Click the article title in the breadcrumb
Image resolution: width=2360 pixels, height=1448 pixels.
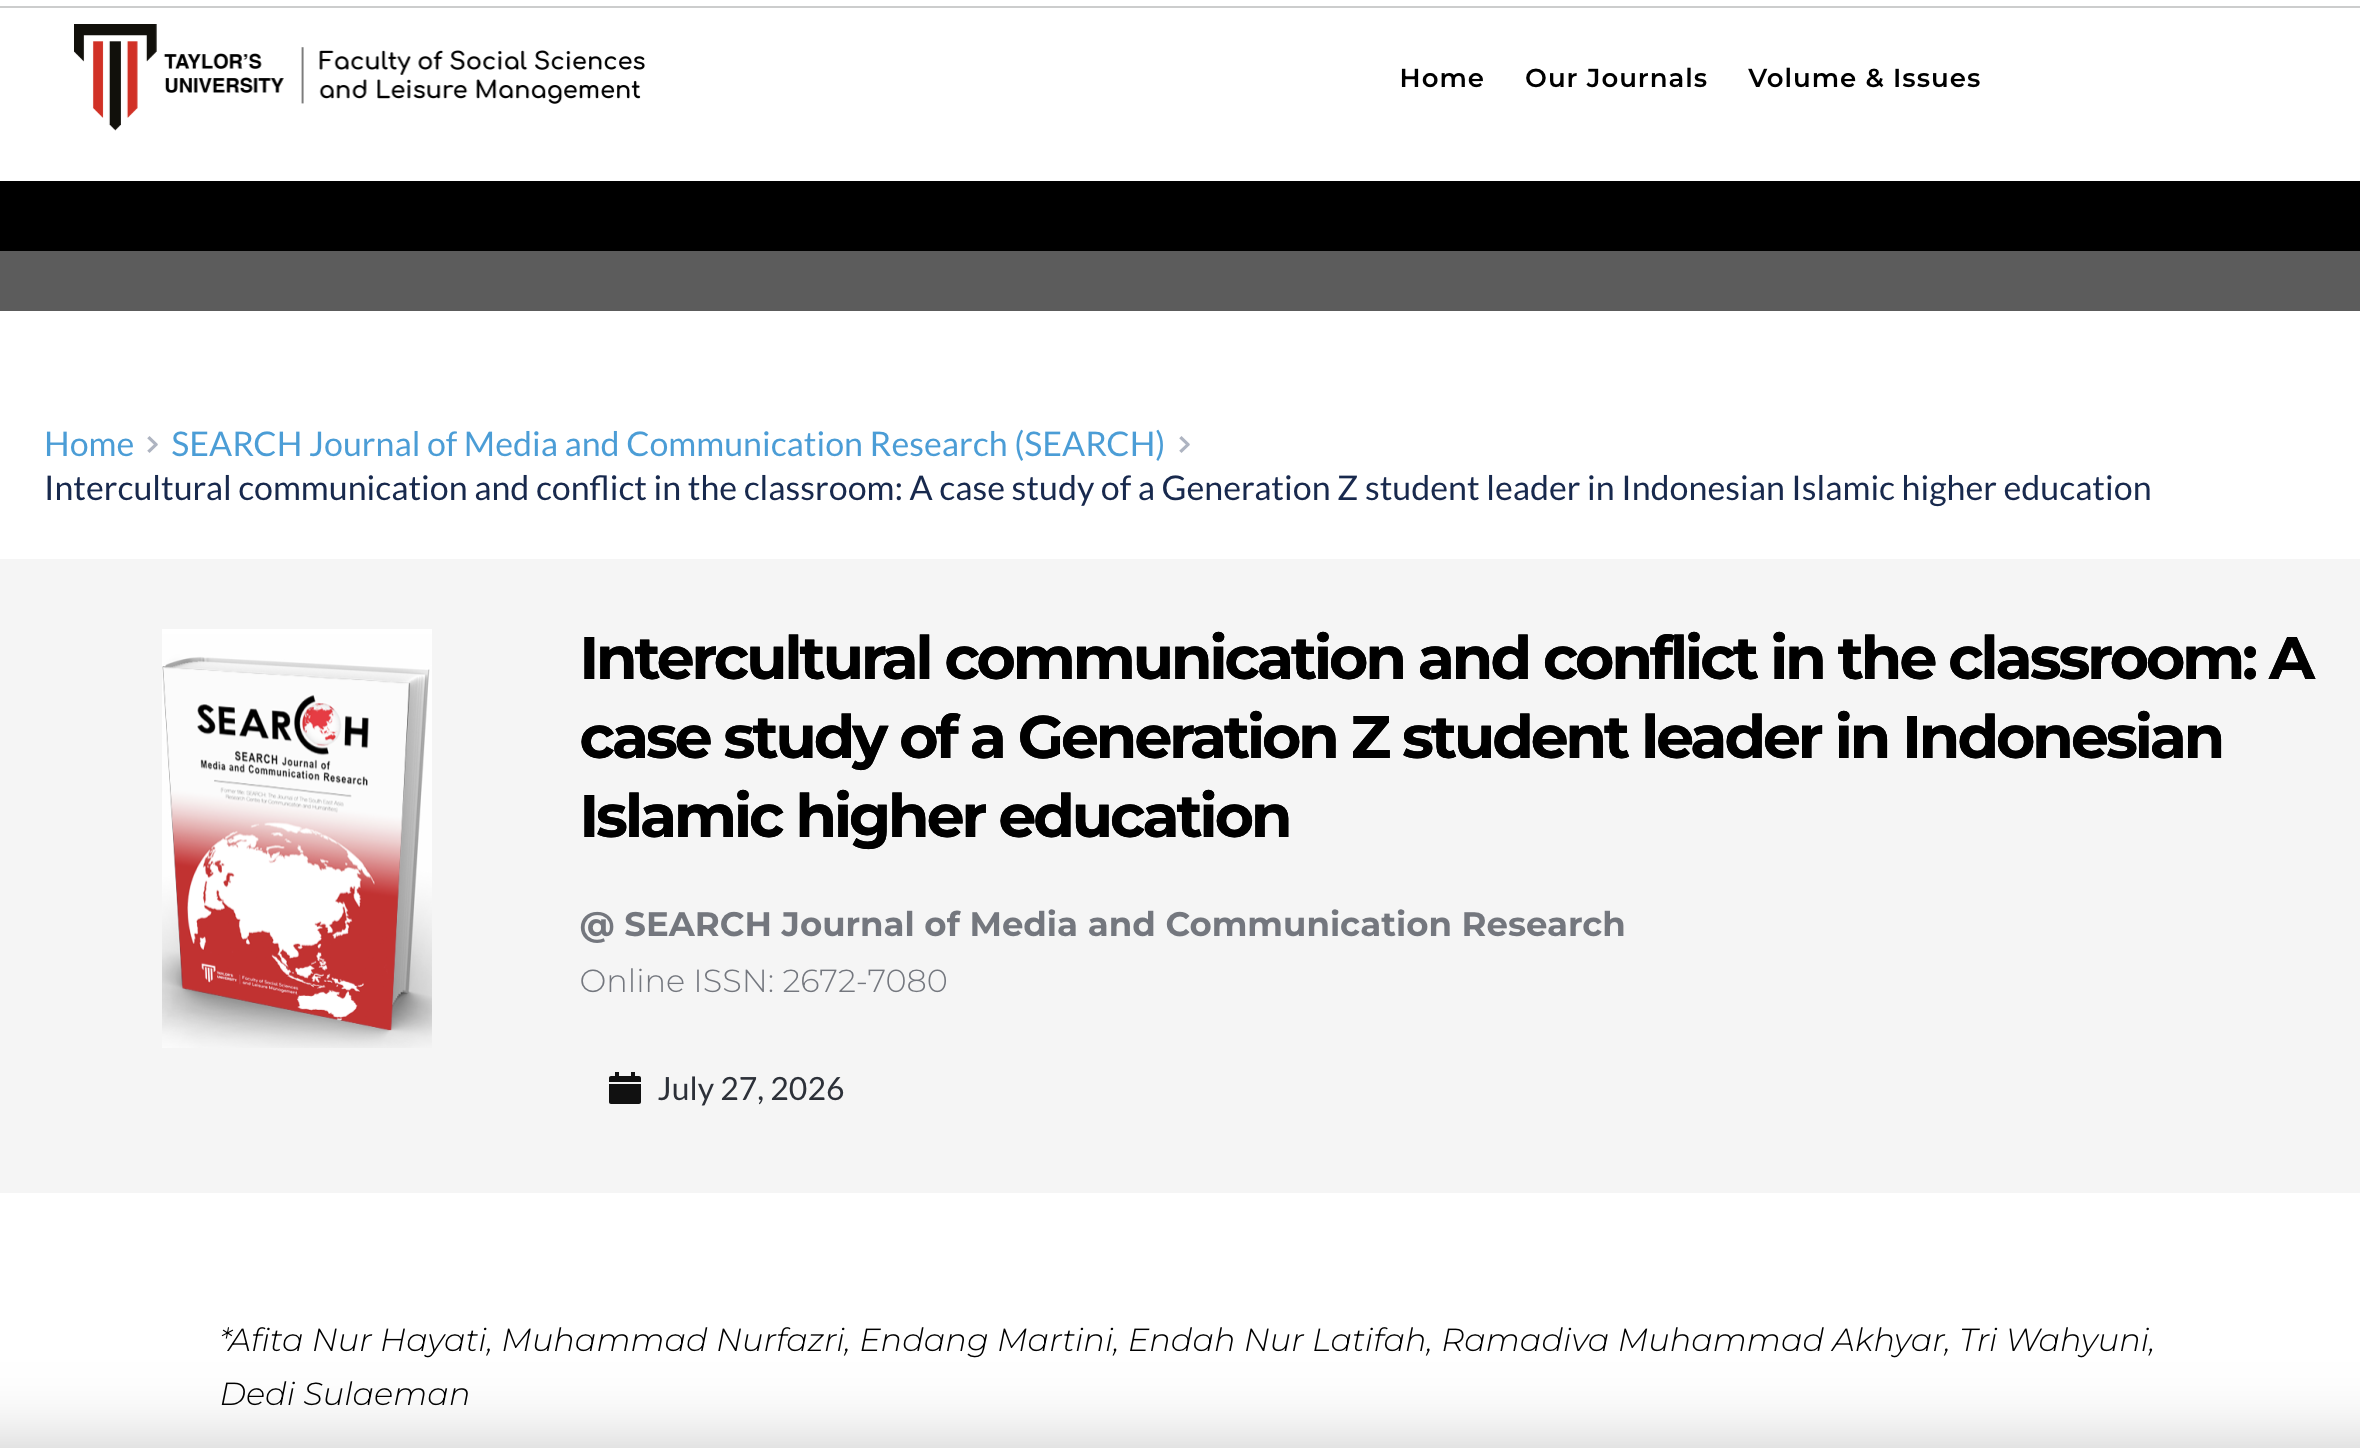tap(1098, 488)
